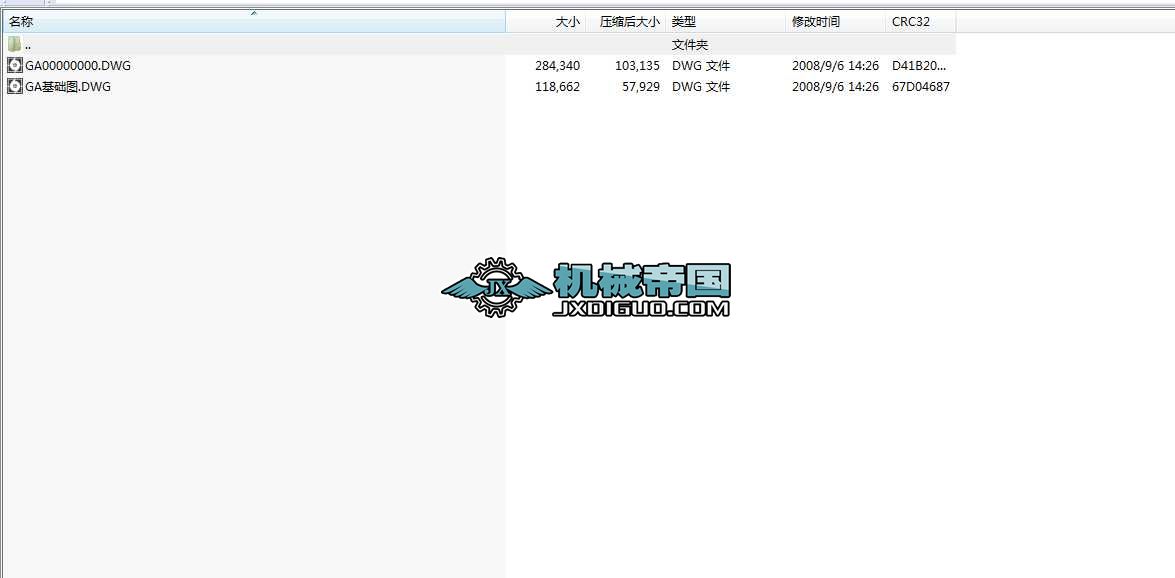Open the parent directory via the ".." entry
Screen dimensions: 1175x578
[27, 43]
